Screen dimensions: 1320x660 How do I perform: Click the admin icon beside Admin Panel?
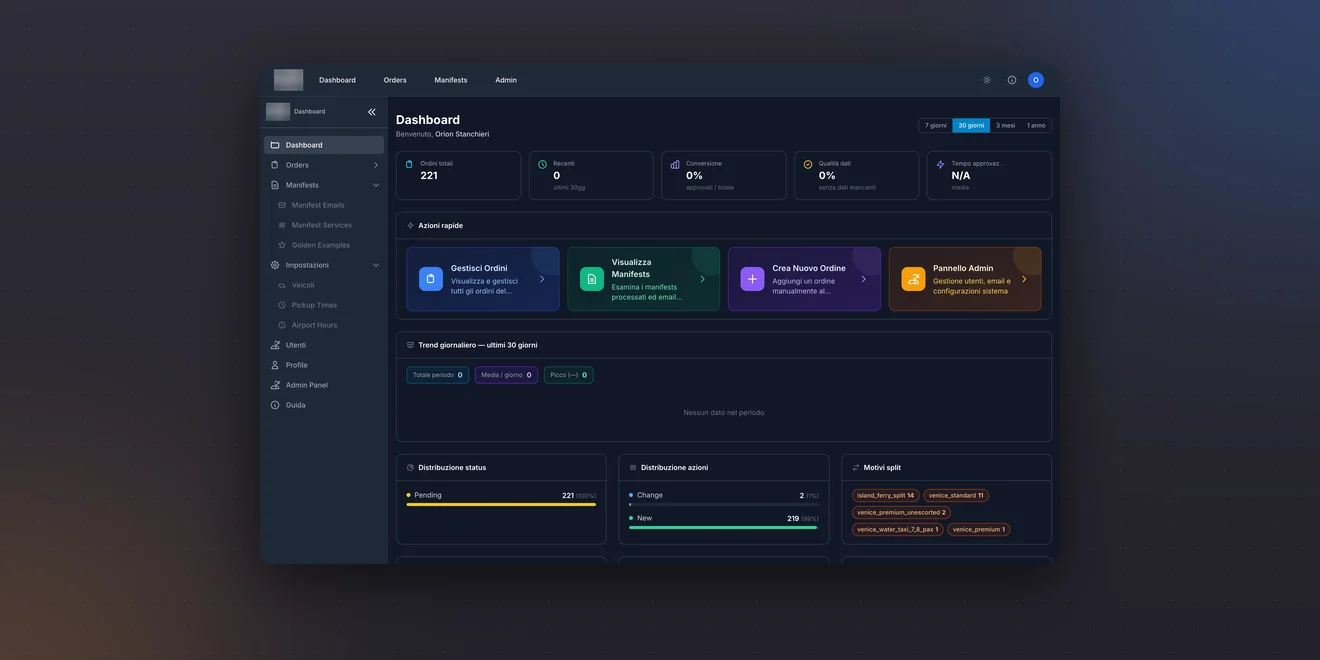click(x=275, y=385)
